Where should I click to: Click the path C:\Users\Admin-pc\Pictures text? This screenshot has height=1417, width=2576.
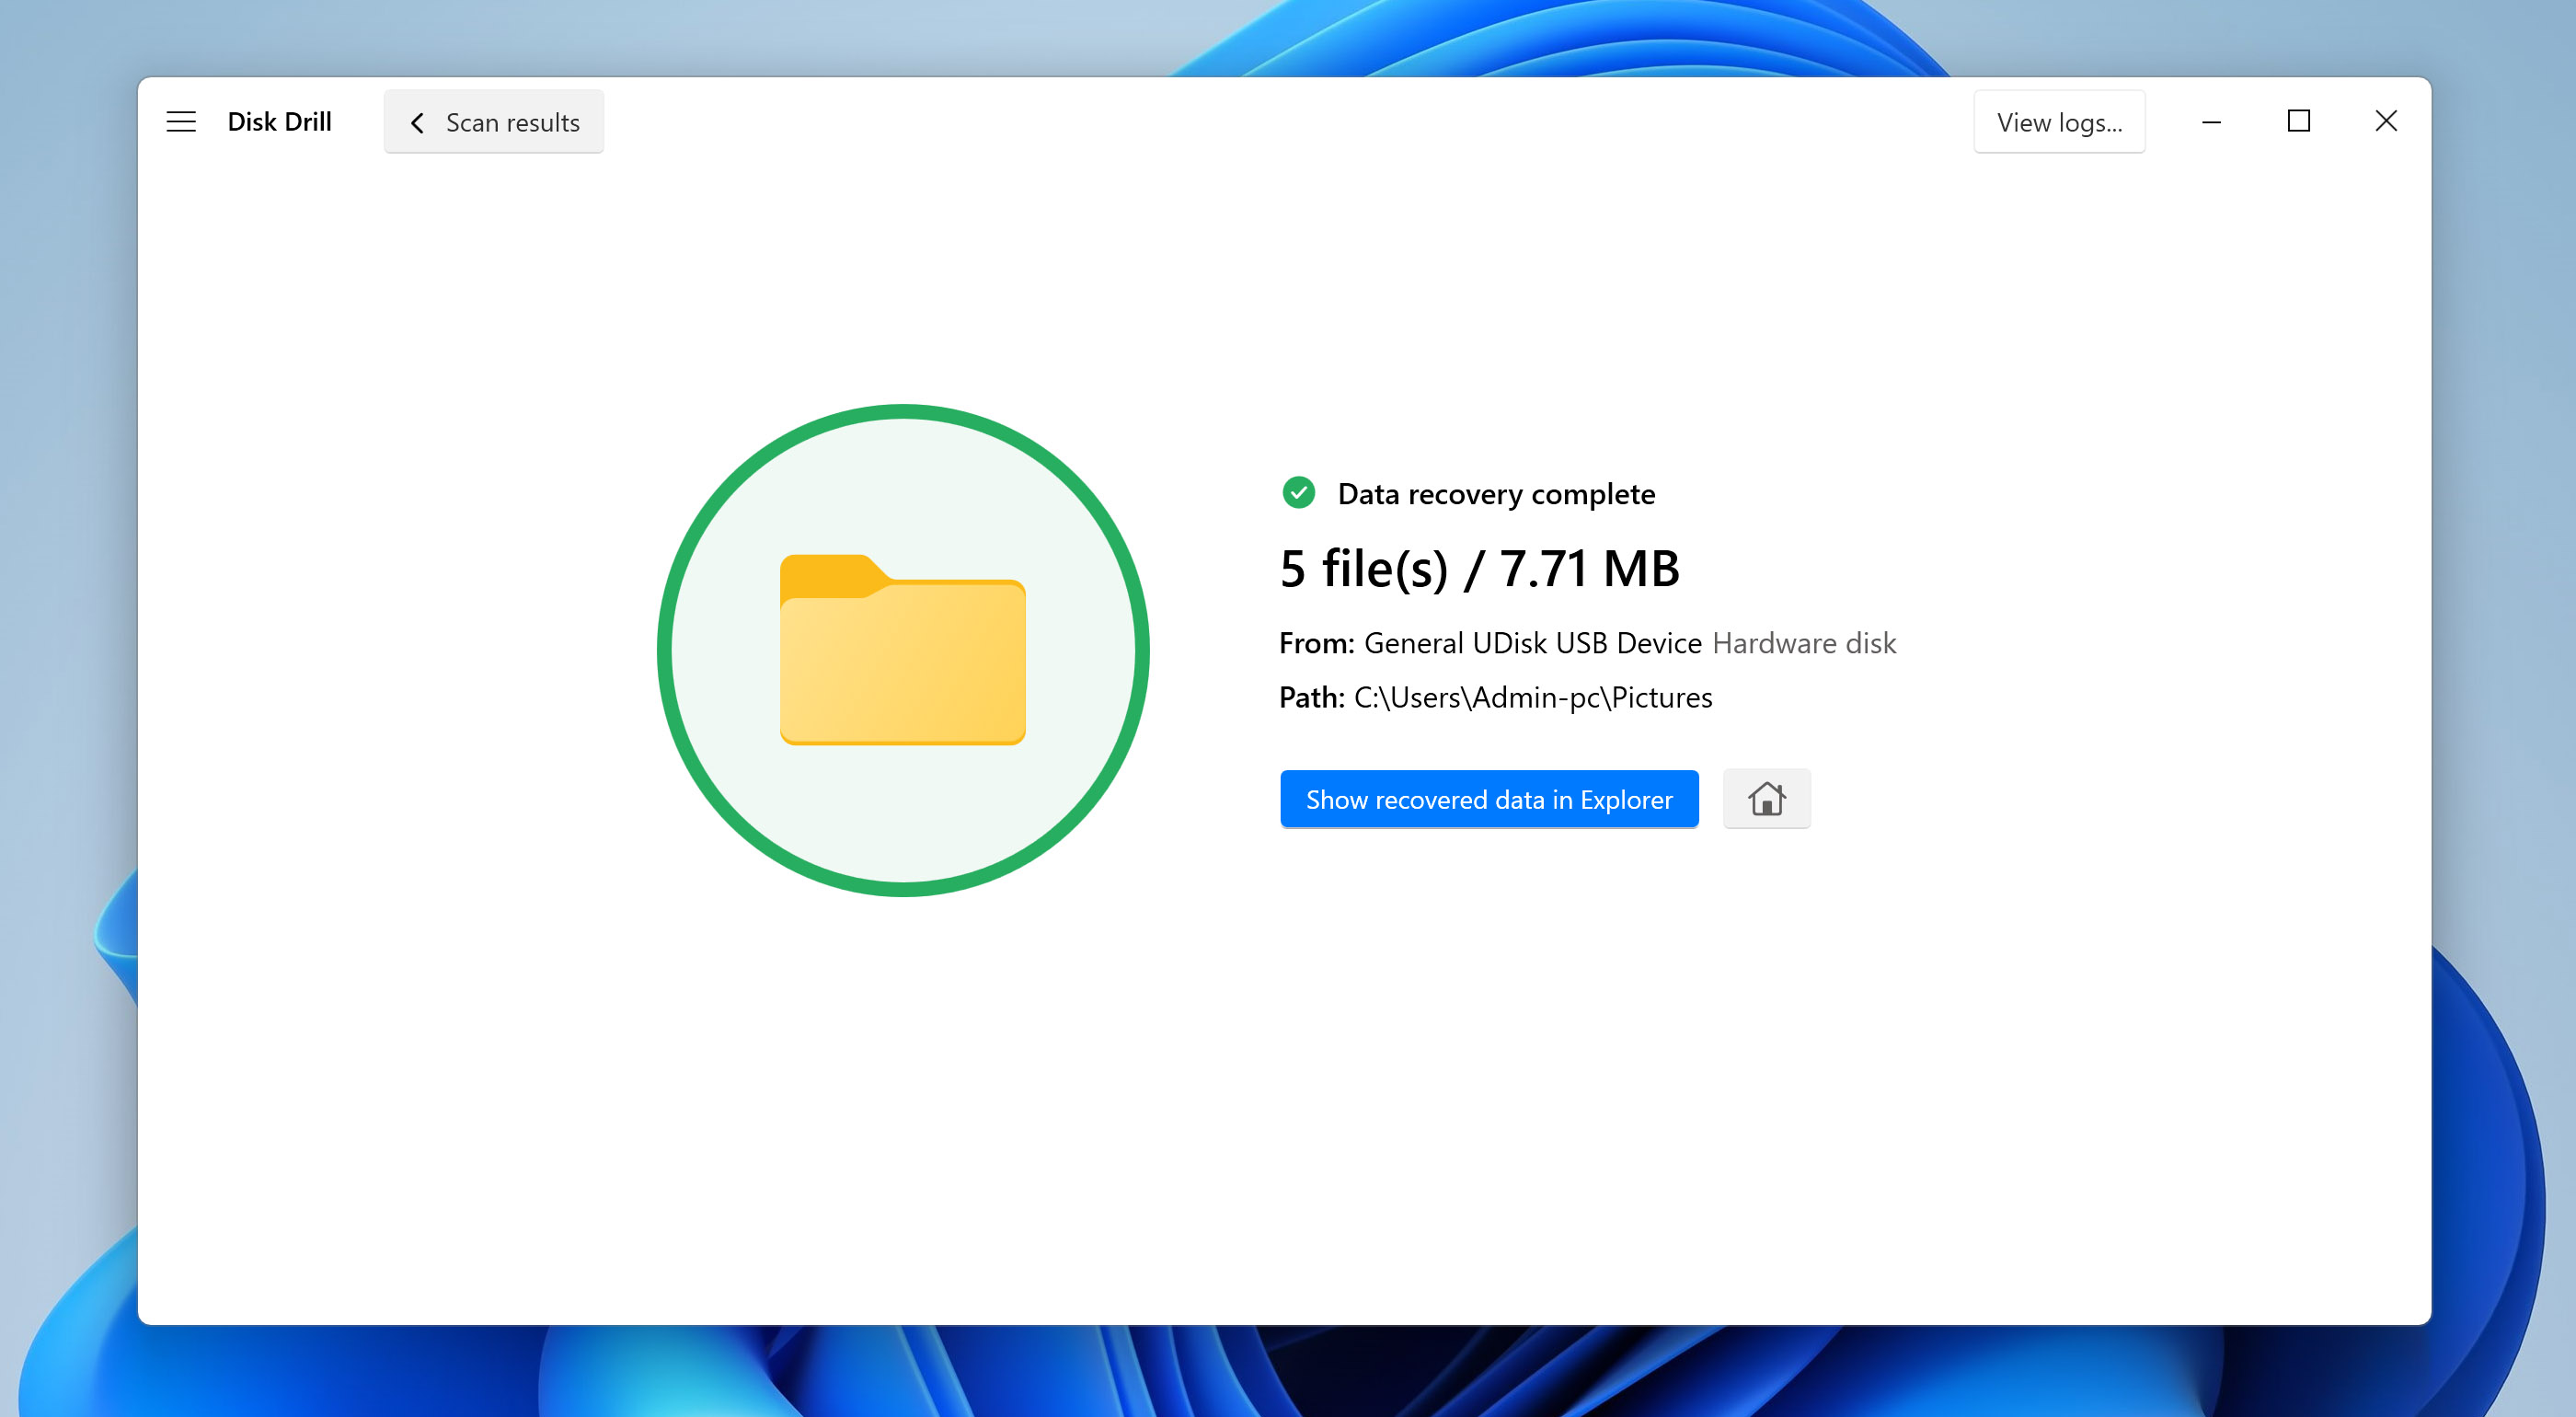point(1535,695)
